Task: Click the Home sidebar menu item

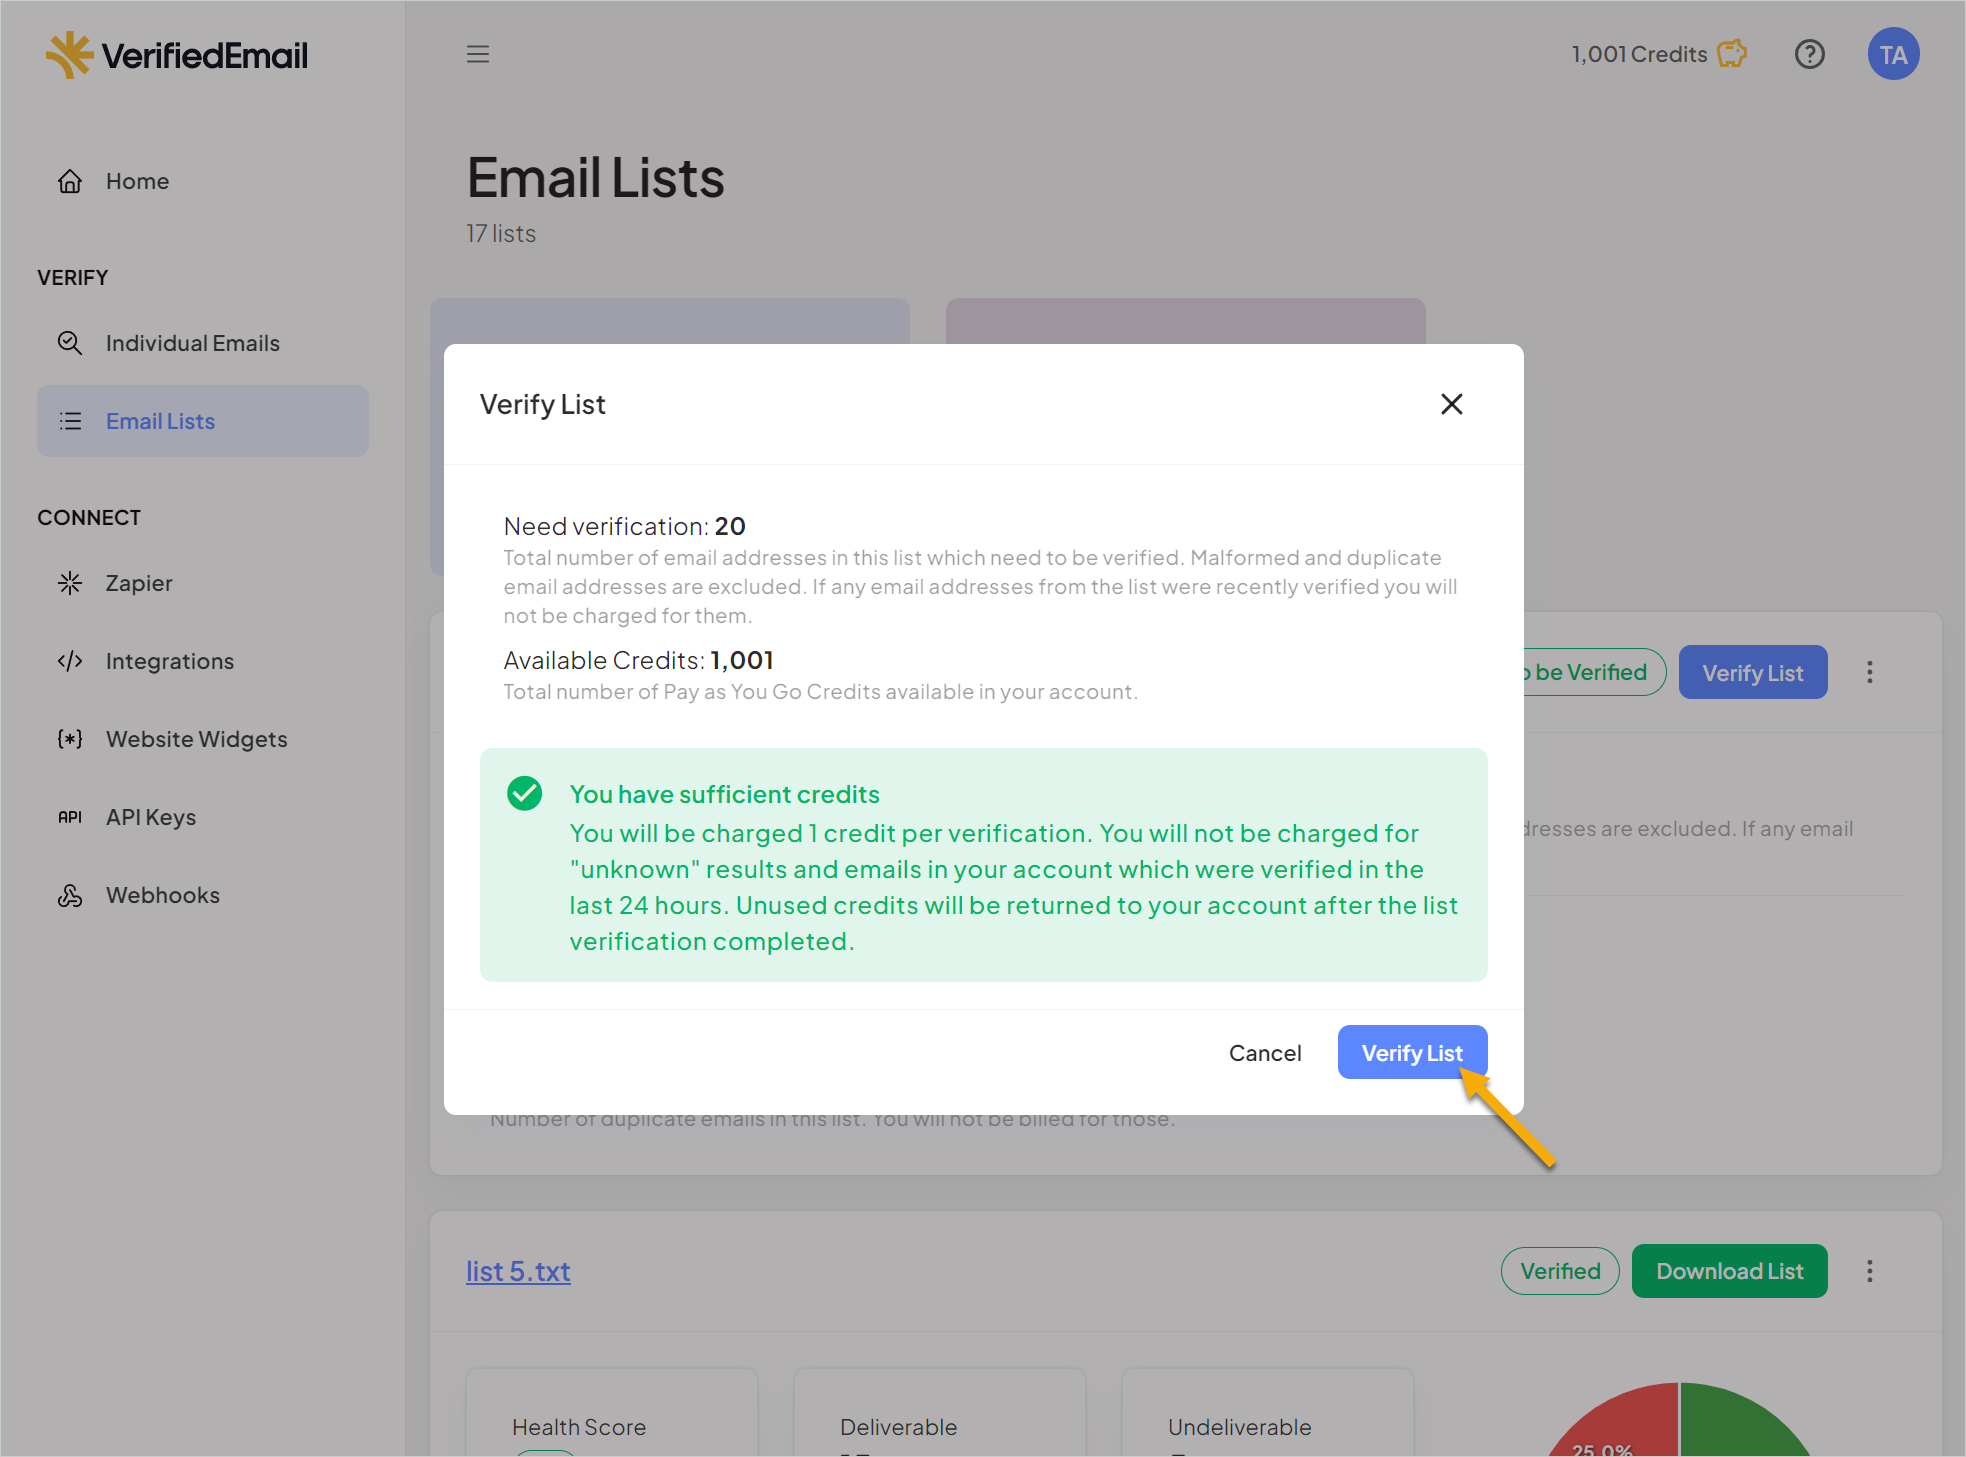Action: 138,179
